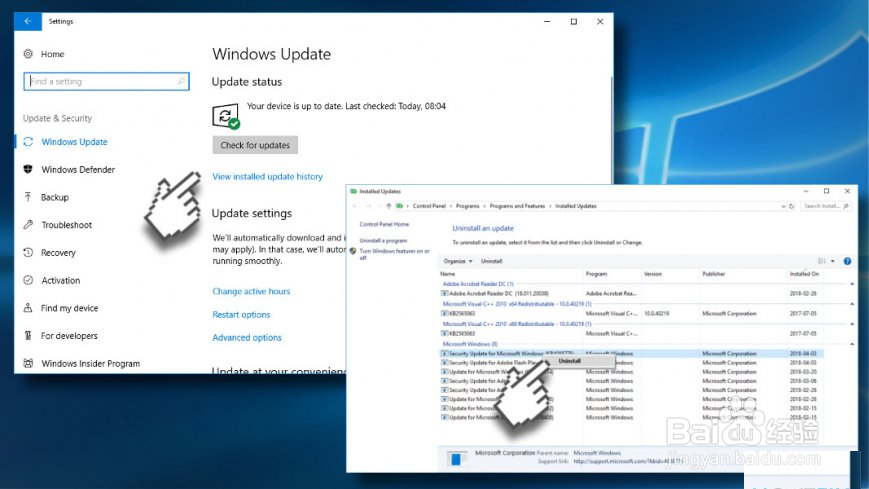Screen dimensions: 869x489
Task: Click the Windows Update sync icon in sidebar
Action: [28, 142]
